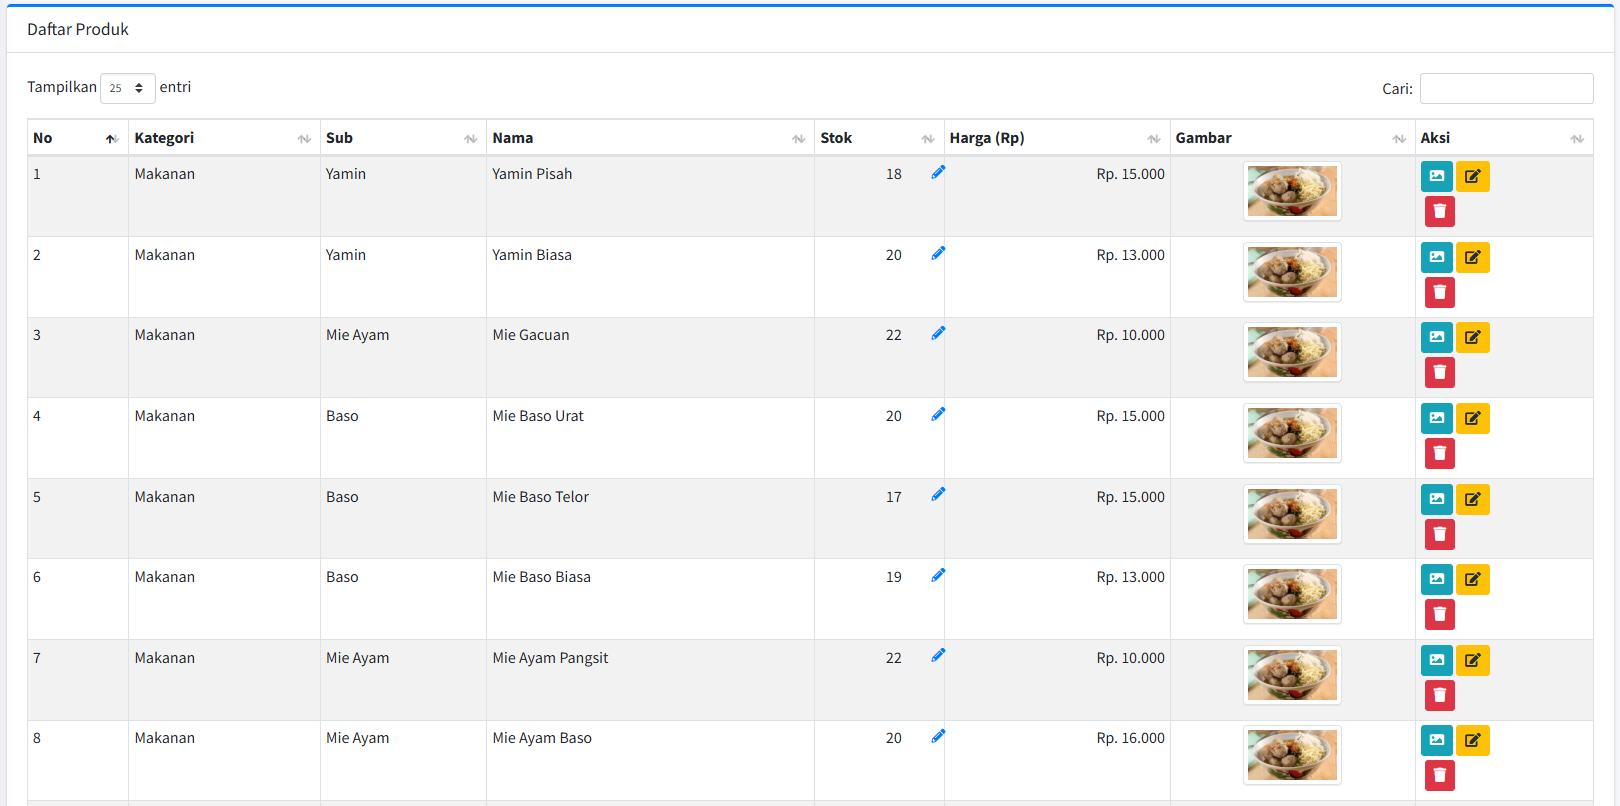
Task: Focus the Cari search field
Action: 1506,88
